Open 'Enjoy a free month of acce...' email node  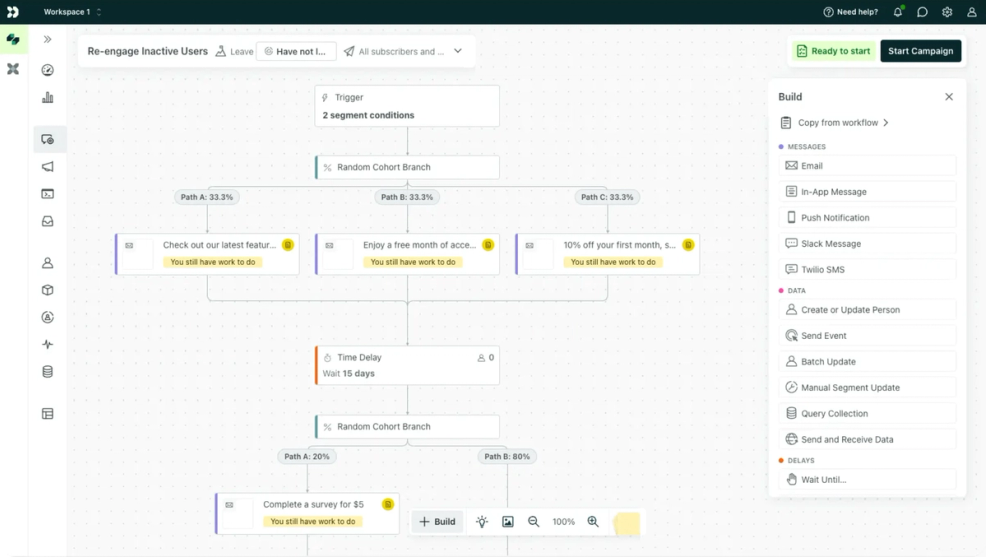[407, 254]
